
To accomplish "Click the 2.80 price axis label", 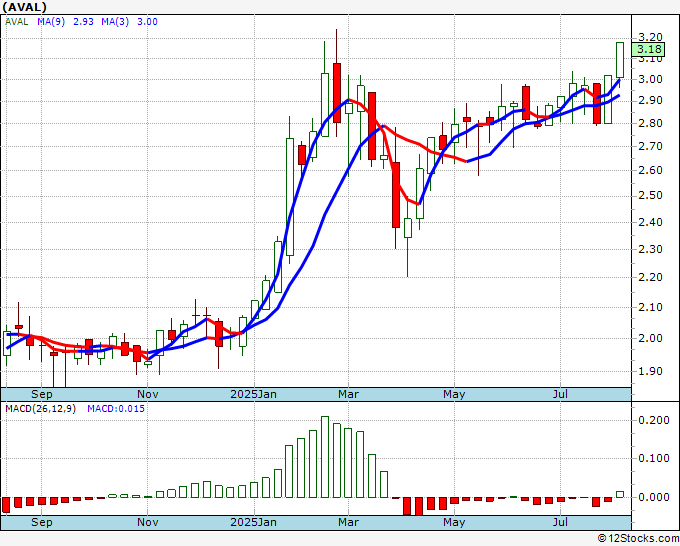I will (651, 123).
